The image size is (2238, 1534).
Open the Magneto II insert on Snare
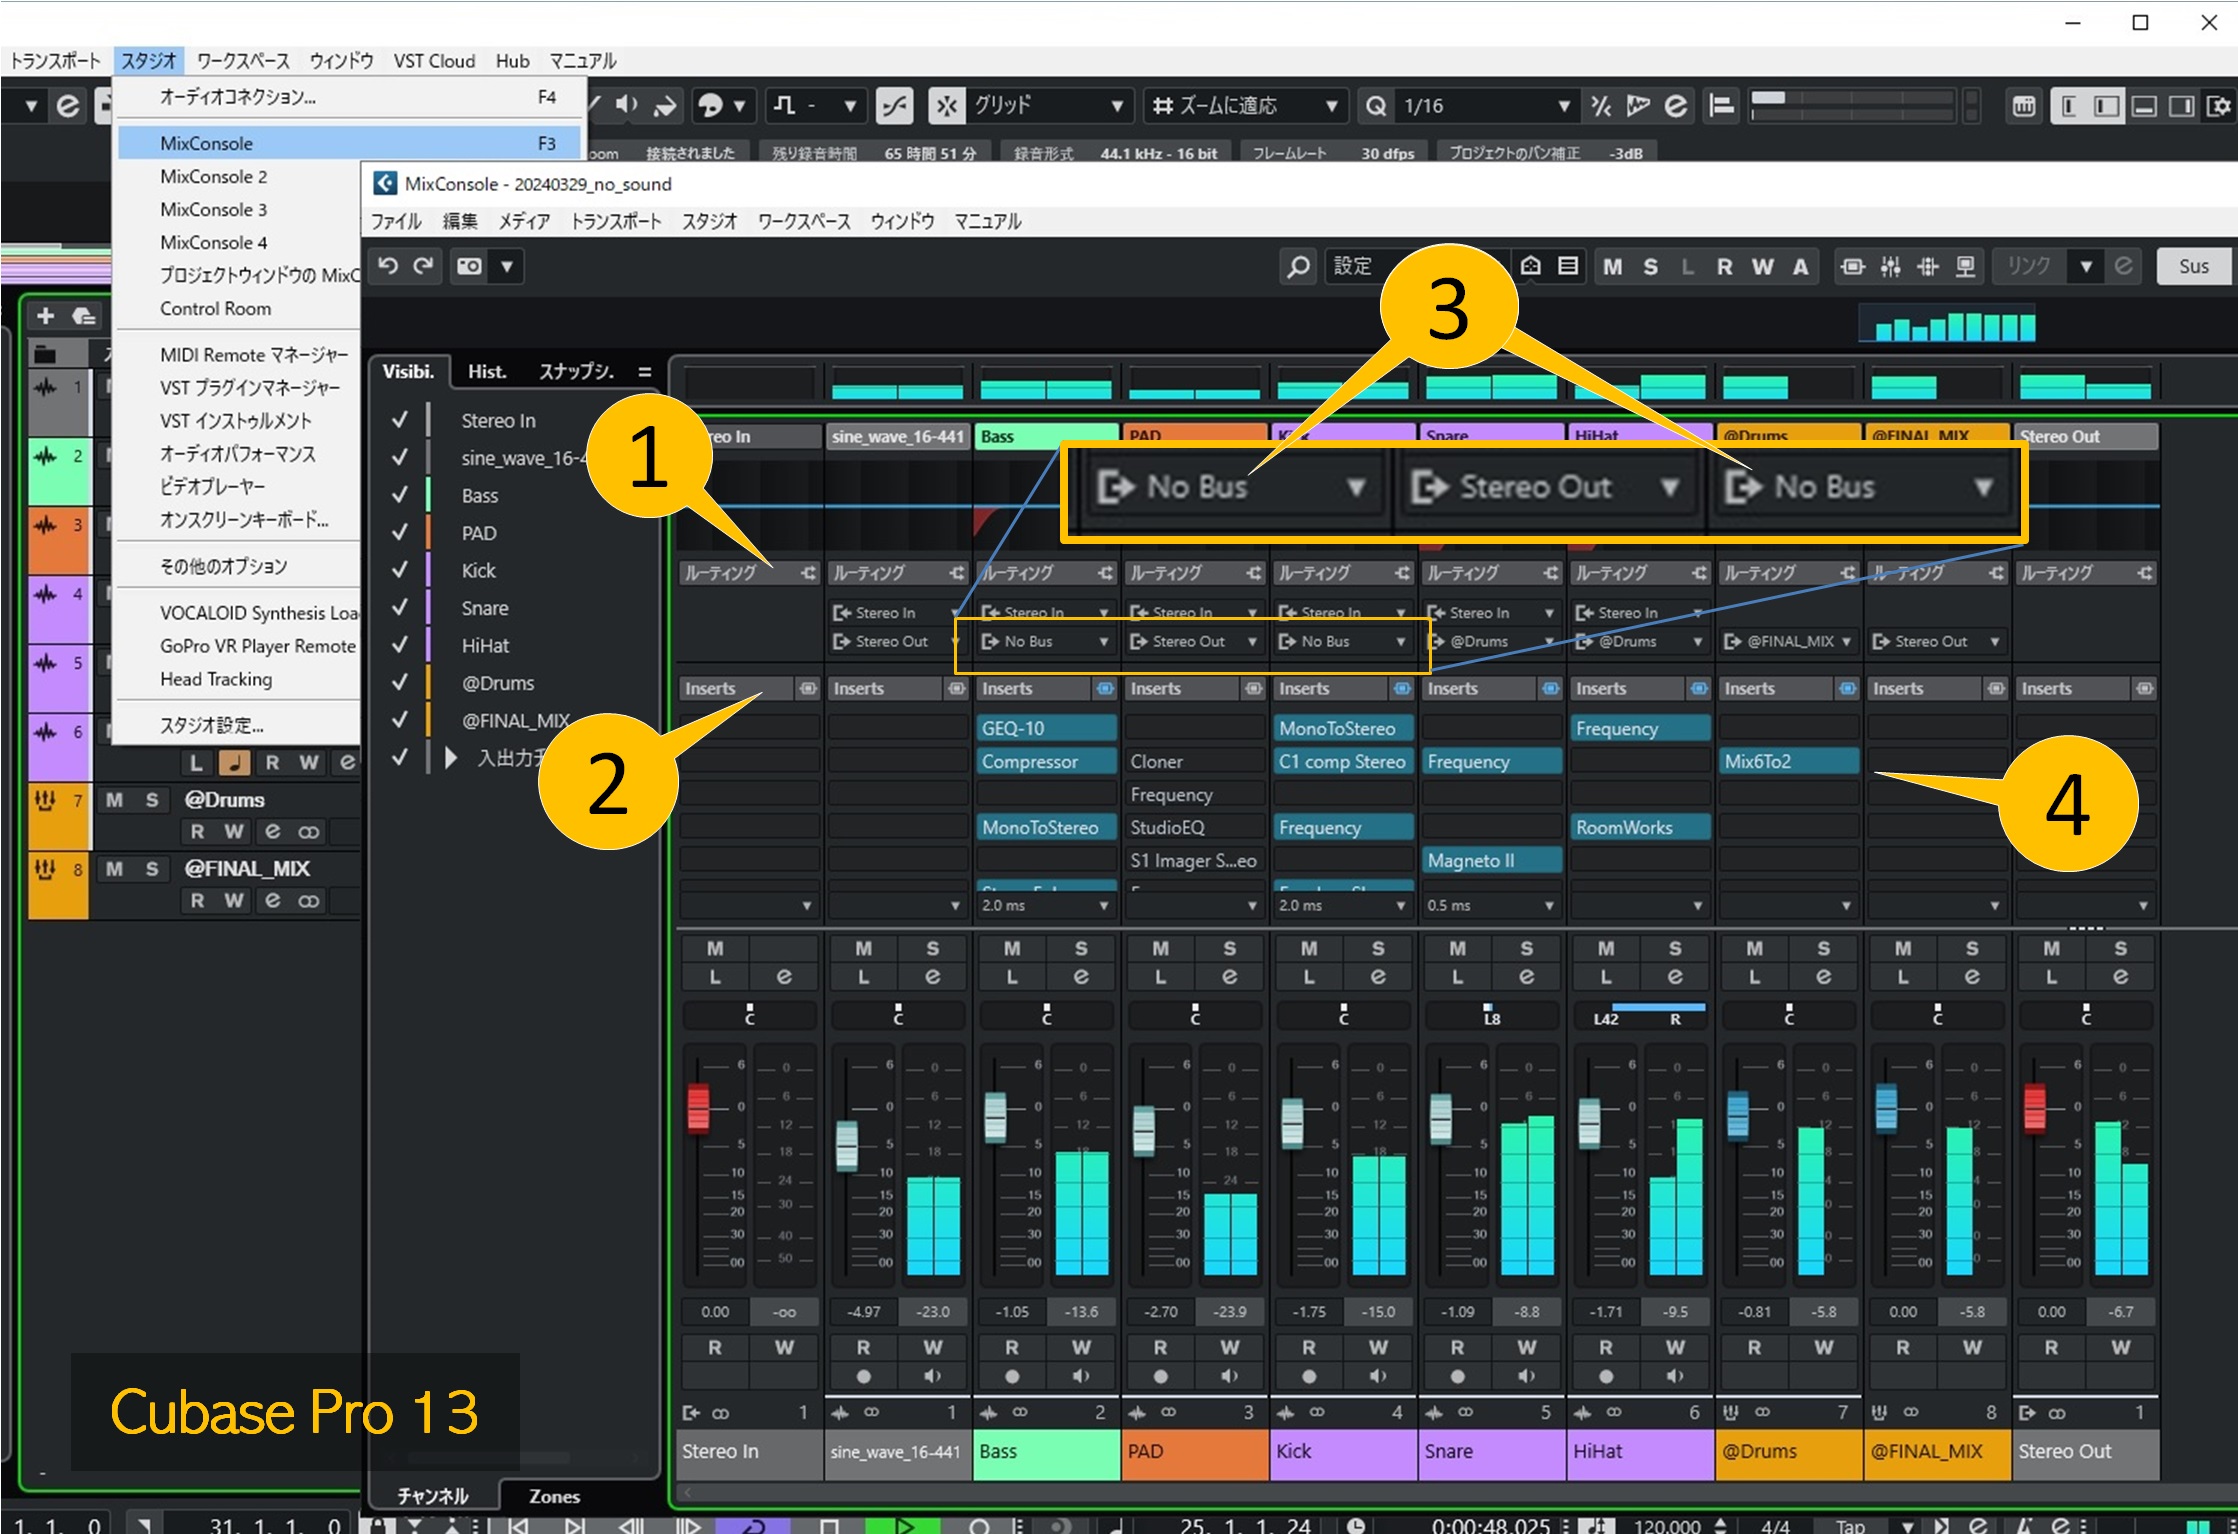(1490, 860)
